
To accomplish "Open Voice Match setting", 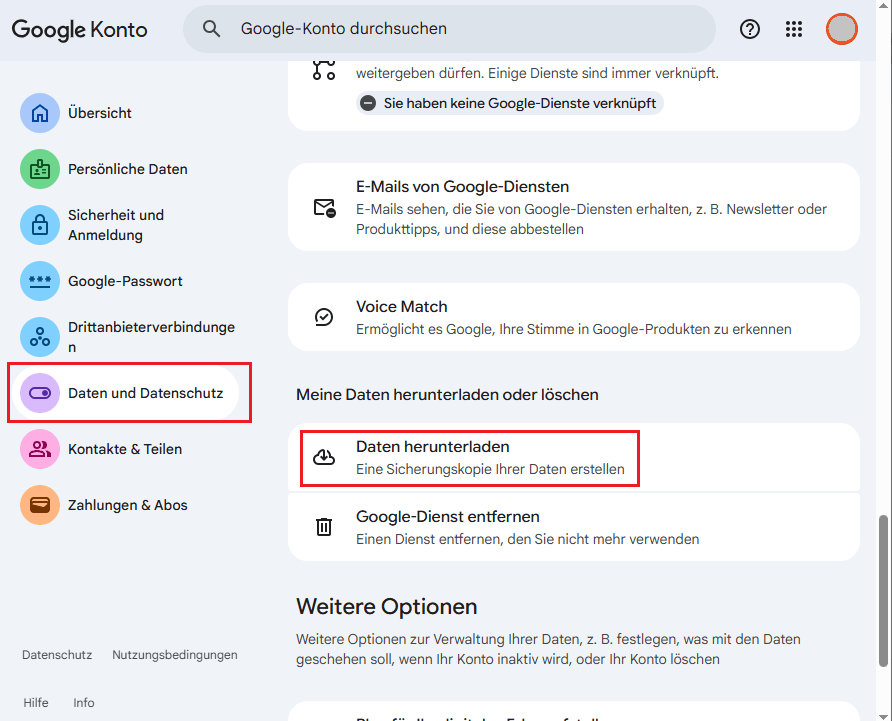I will tap(573, 317).
